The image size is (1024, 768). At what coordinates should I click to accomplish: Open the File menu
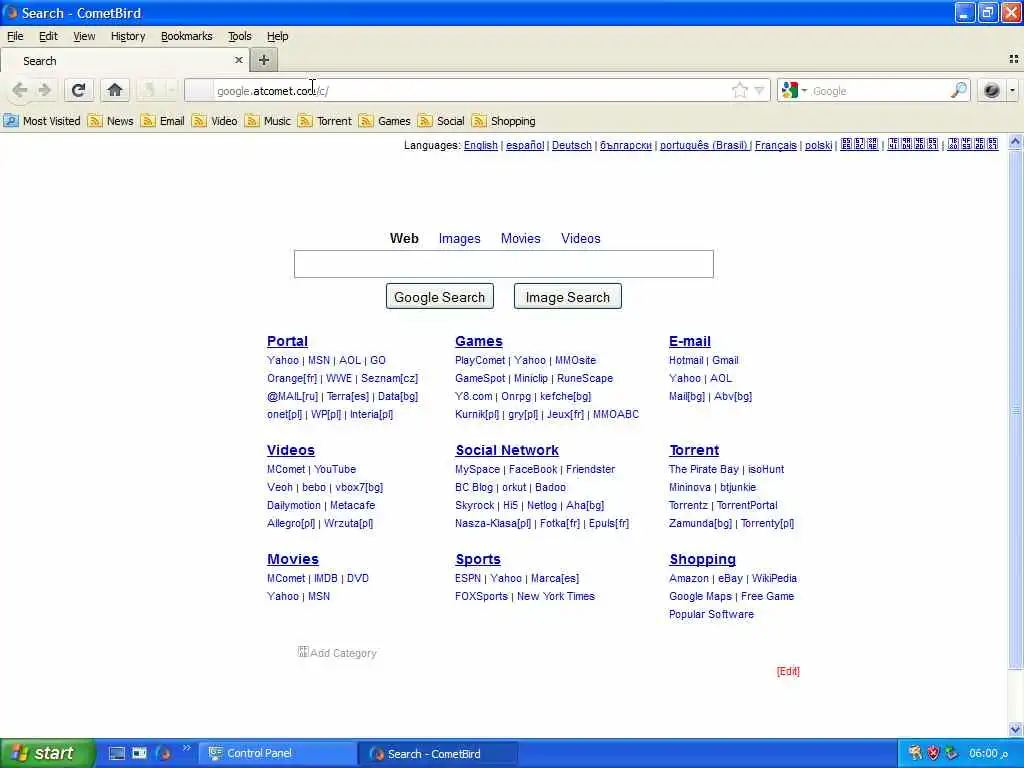click(15, 36)
